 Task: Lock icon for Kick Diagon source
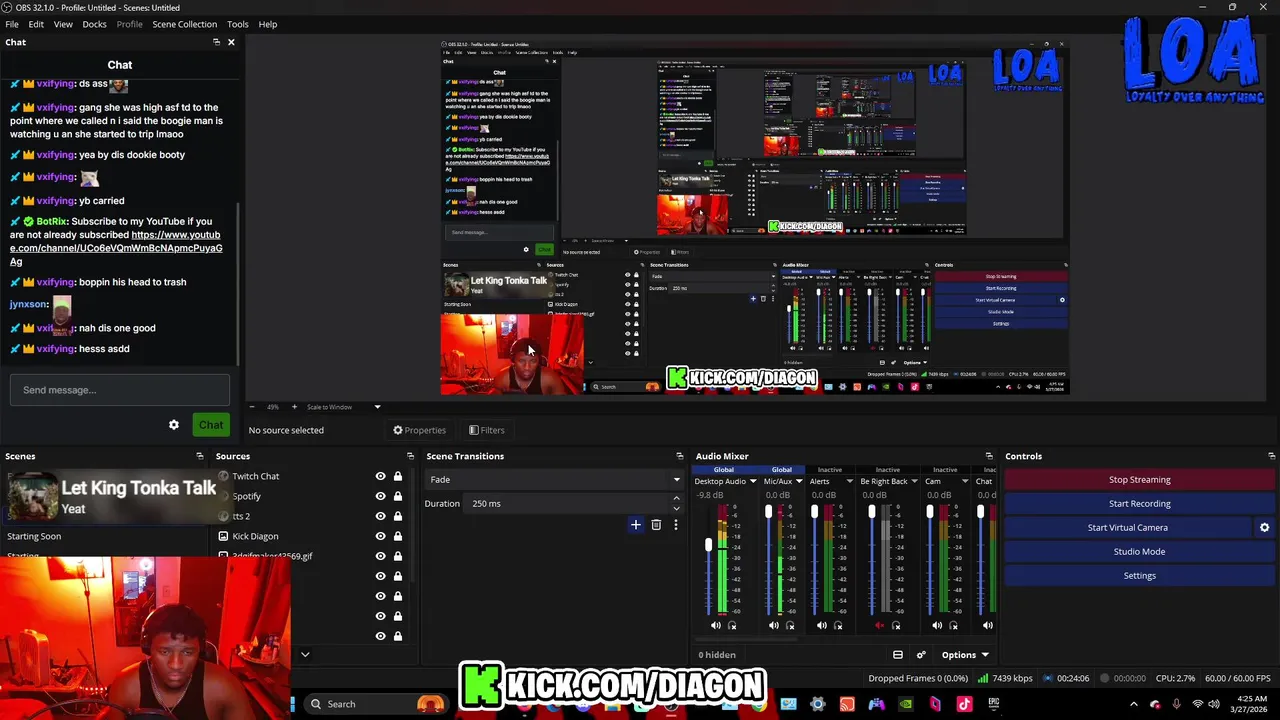point(398,536)
